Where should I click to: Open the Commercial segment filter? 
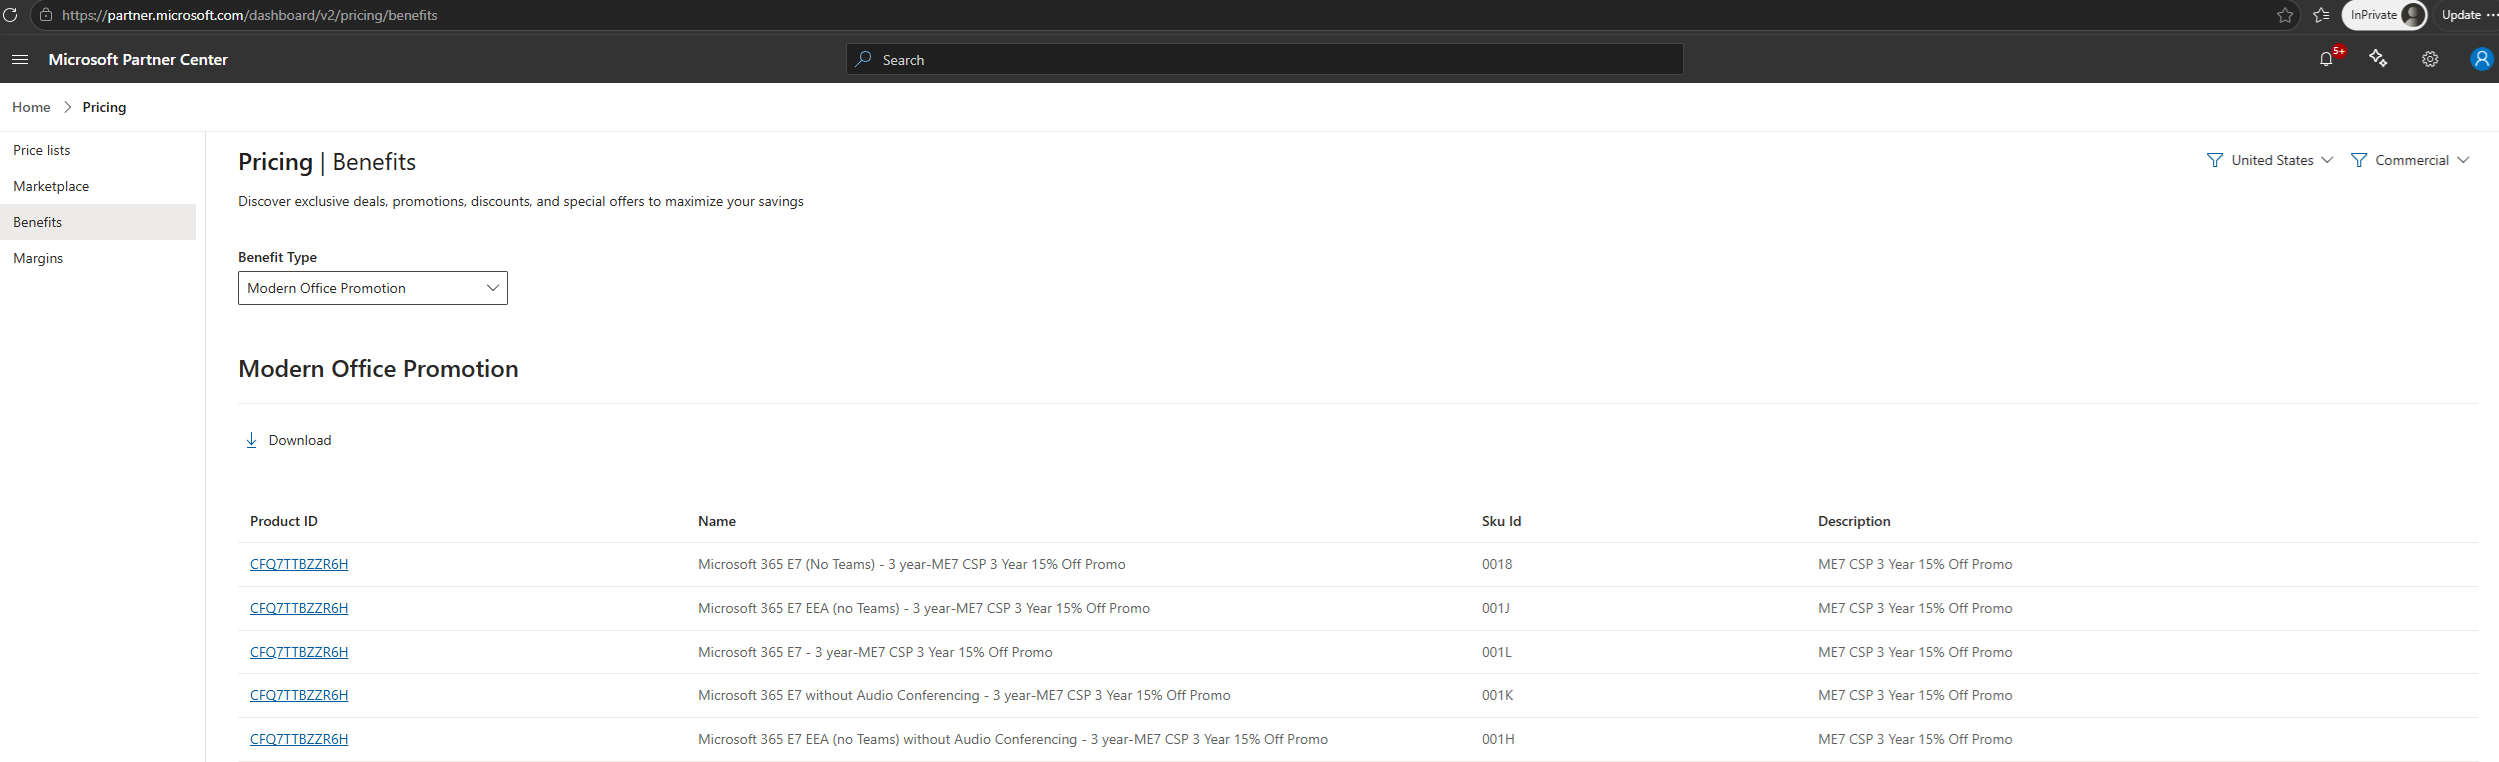point(2410,160)
